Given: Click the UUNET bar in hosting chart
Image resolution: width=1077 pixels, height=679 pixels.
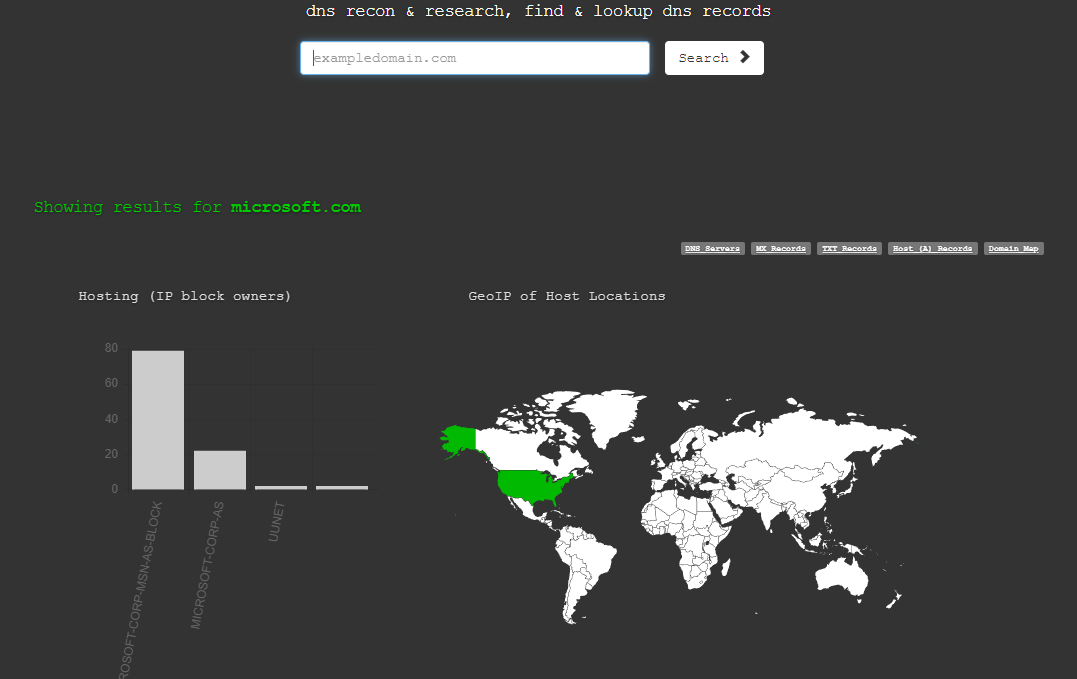Looking at the screenshot, I should pyautogui.click(x=281, y=487).
